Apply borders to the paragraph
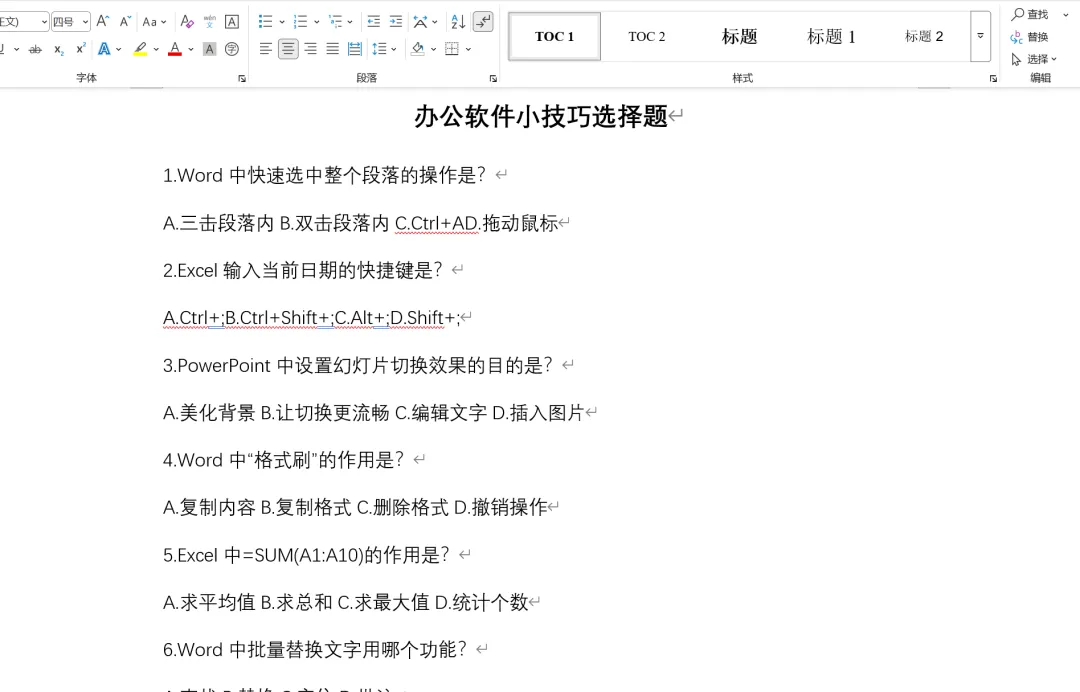Screen dimensions: 1080x692 pyautogui.click(x=452, y=49)
